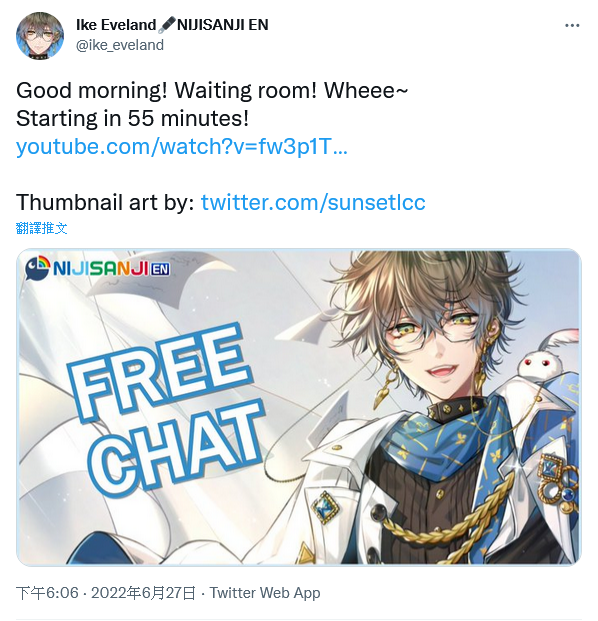Screen dimensions: 598x621
Task: Click the Twitter Web App source label
Action: point(265,593)
